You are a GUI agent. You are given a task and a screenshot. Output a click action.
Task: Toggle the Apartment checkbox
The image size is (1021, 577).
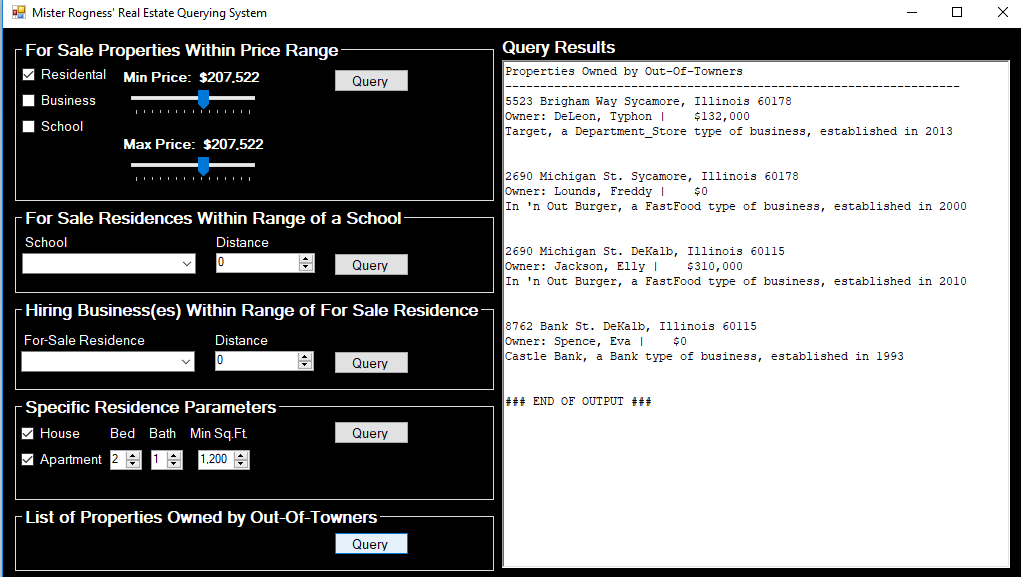[x=29, y=460]
